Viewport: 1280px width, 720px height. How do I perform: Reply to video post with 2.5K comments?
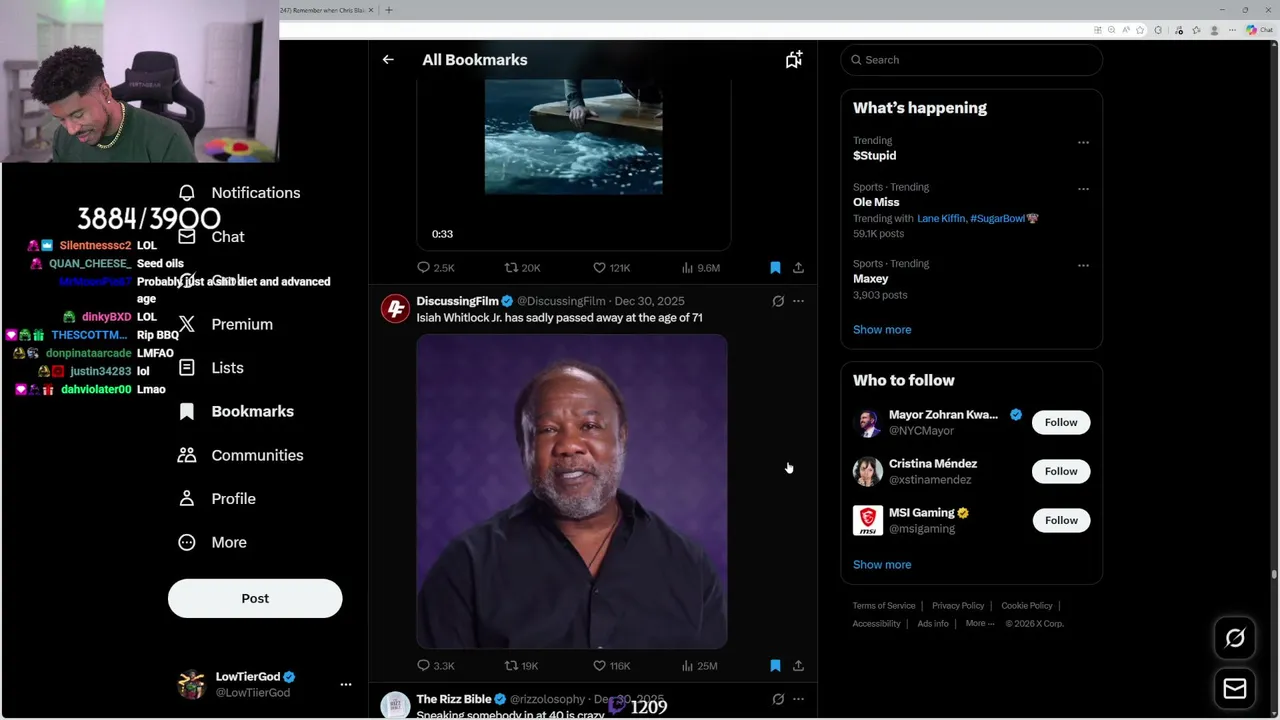pos(436,268)
